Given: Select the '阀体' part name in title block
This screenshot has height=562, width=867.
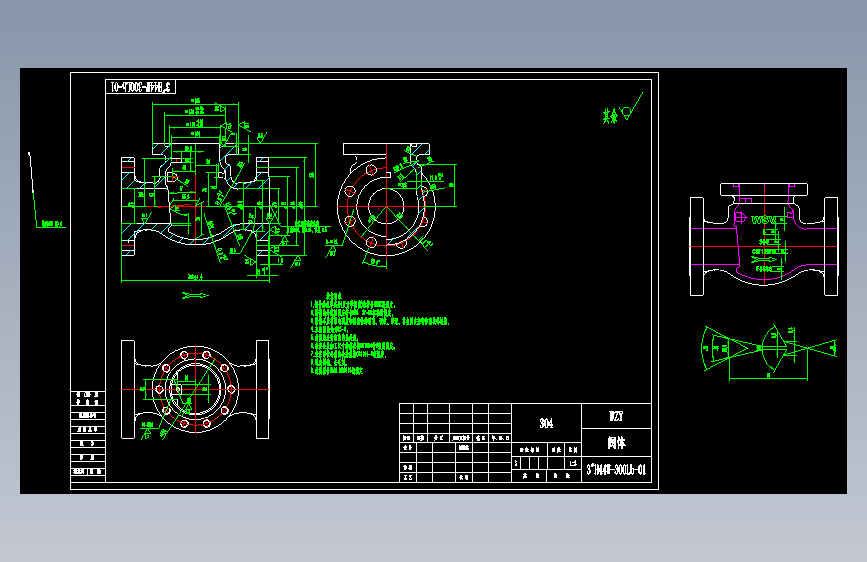Looking at the screenshot, I should [x=616, y=443].
